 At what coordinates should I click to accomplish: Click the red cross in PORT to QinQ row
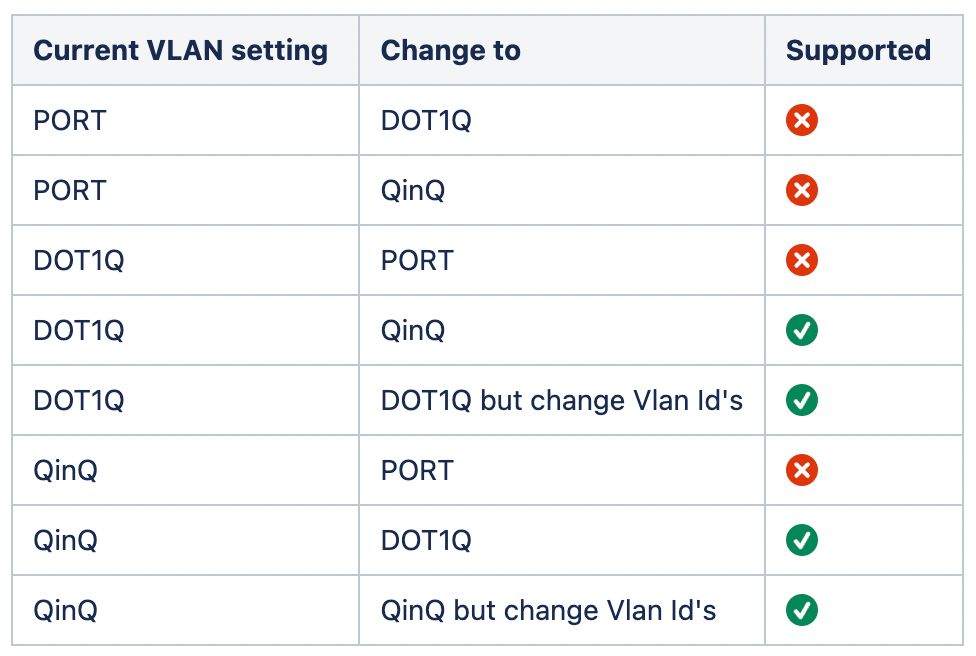[802, 190]
